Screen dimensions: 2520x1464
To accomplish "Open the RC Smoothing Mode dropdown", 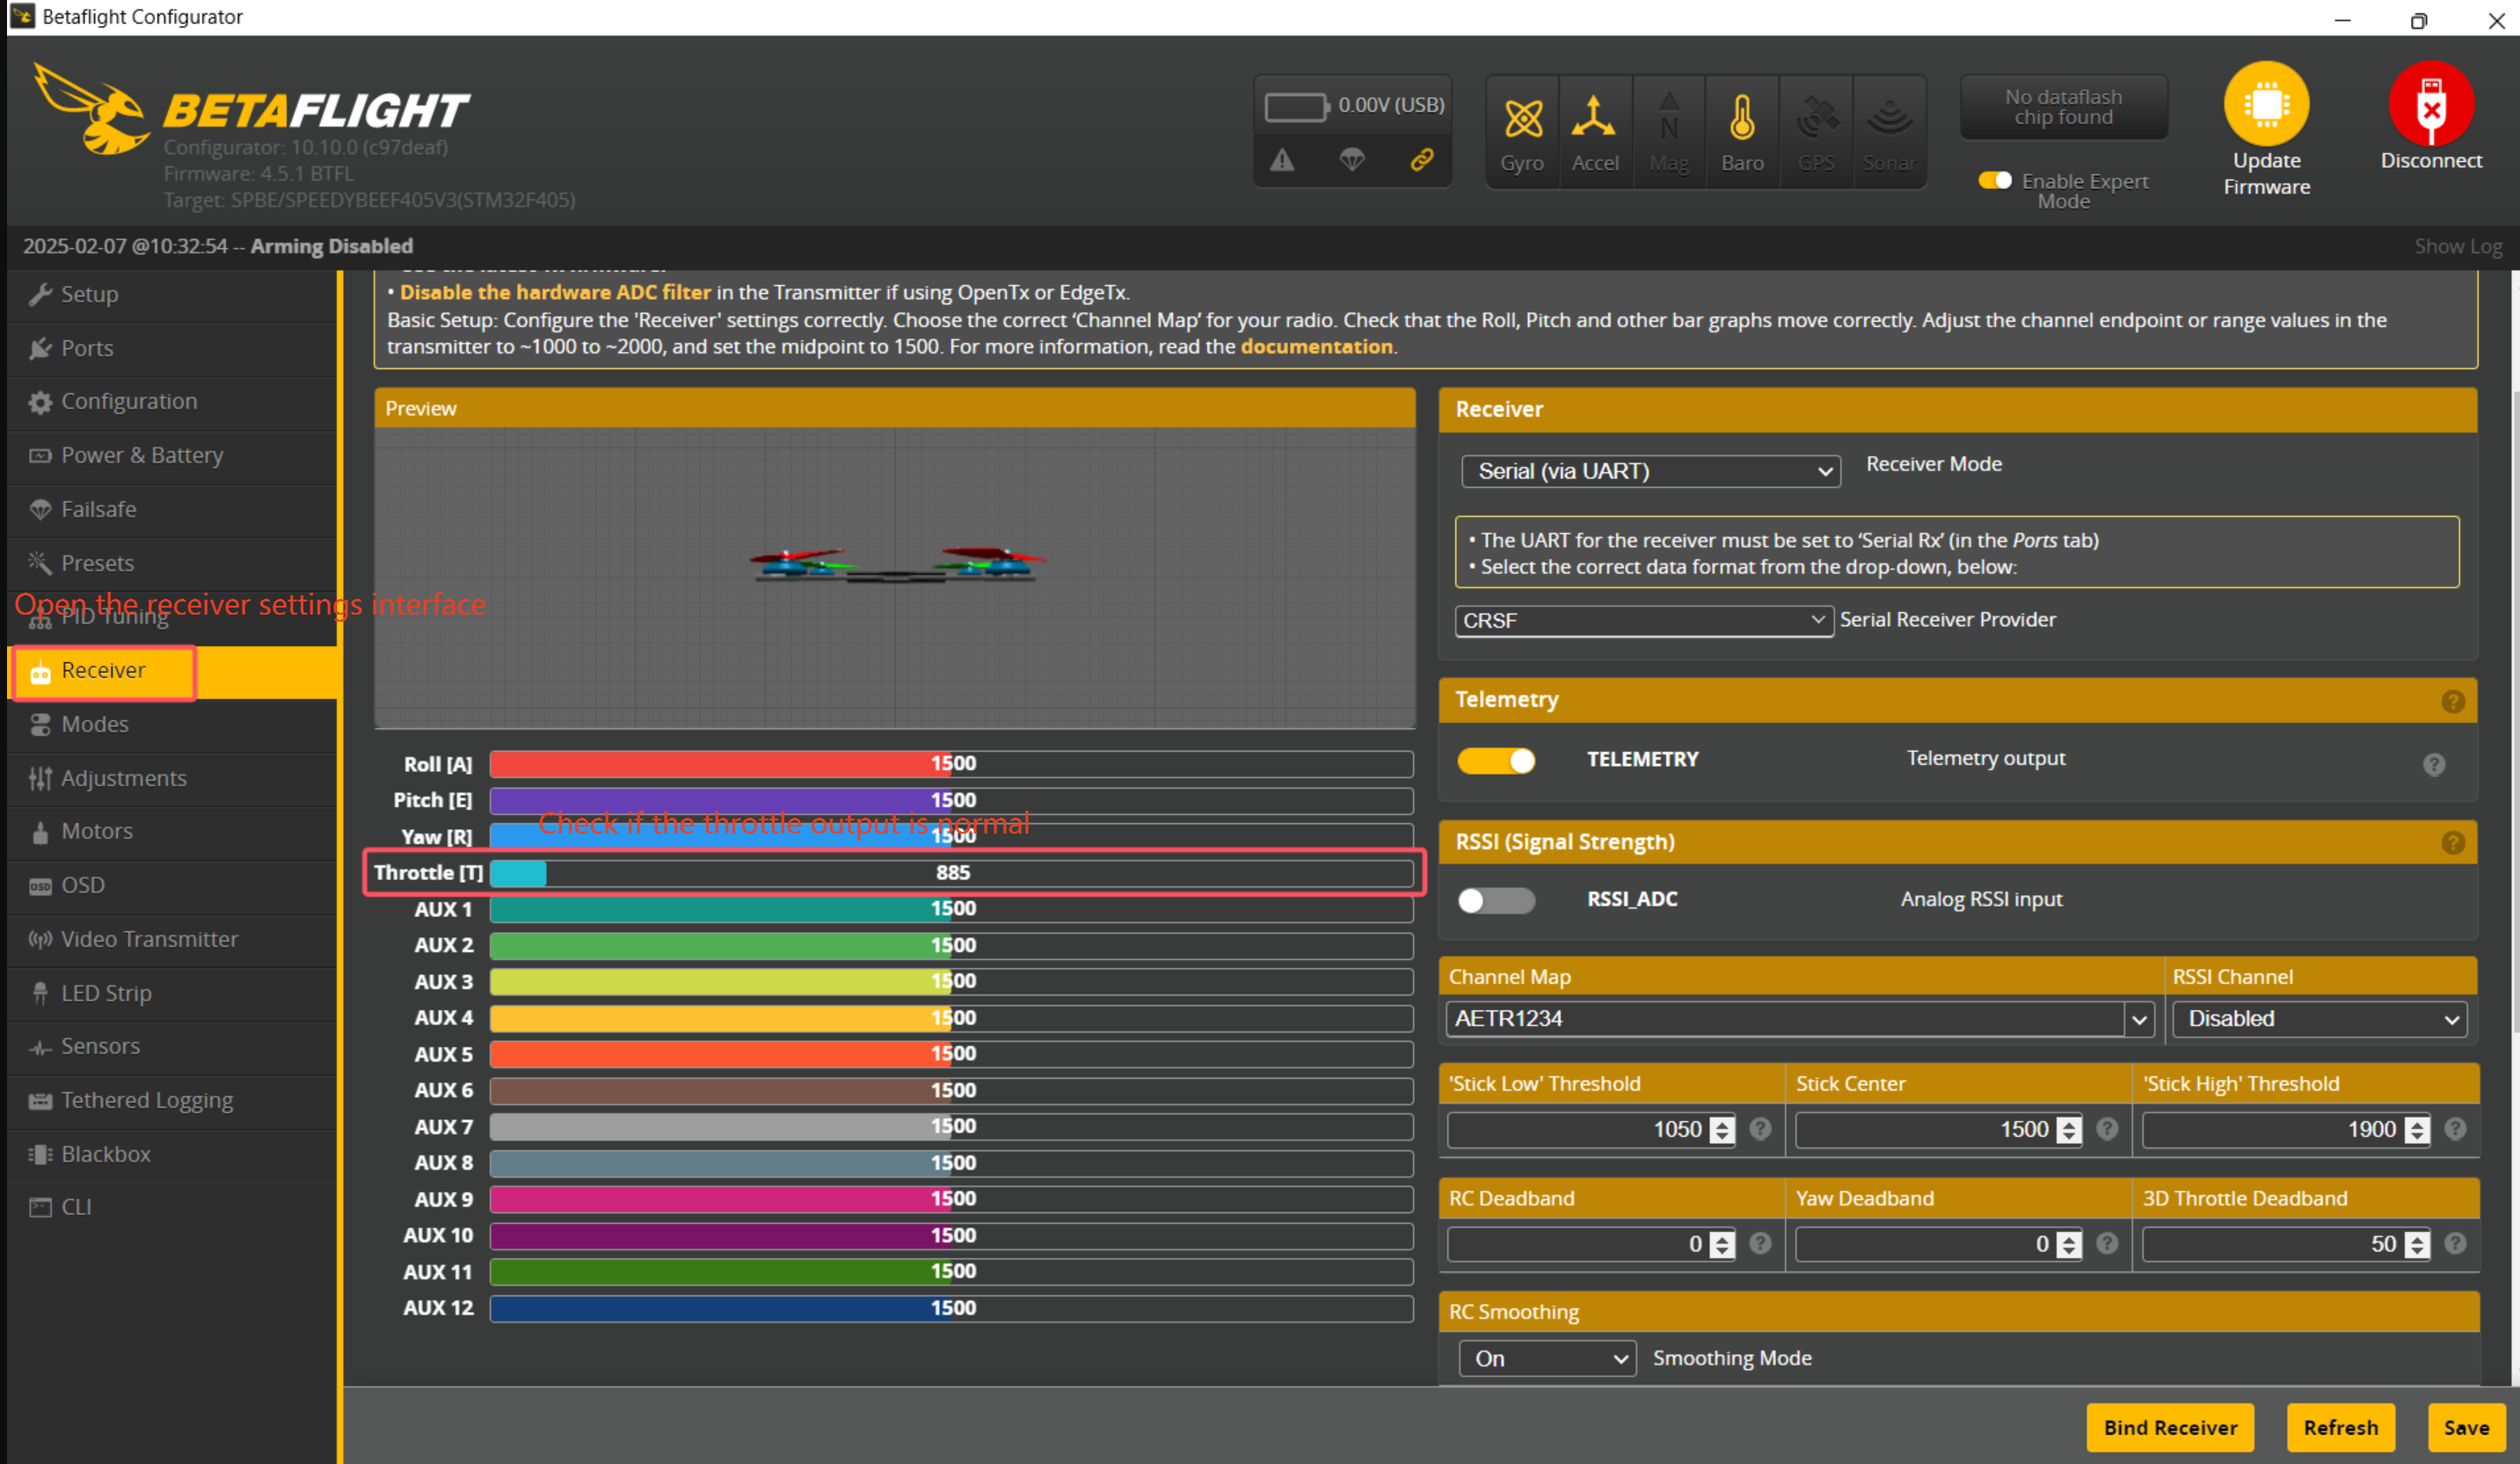I will click(x=1547, y=1358).
